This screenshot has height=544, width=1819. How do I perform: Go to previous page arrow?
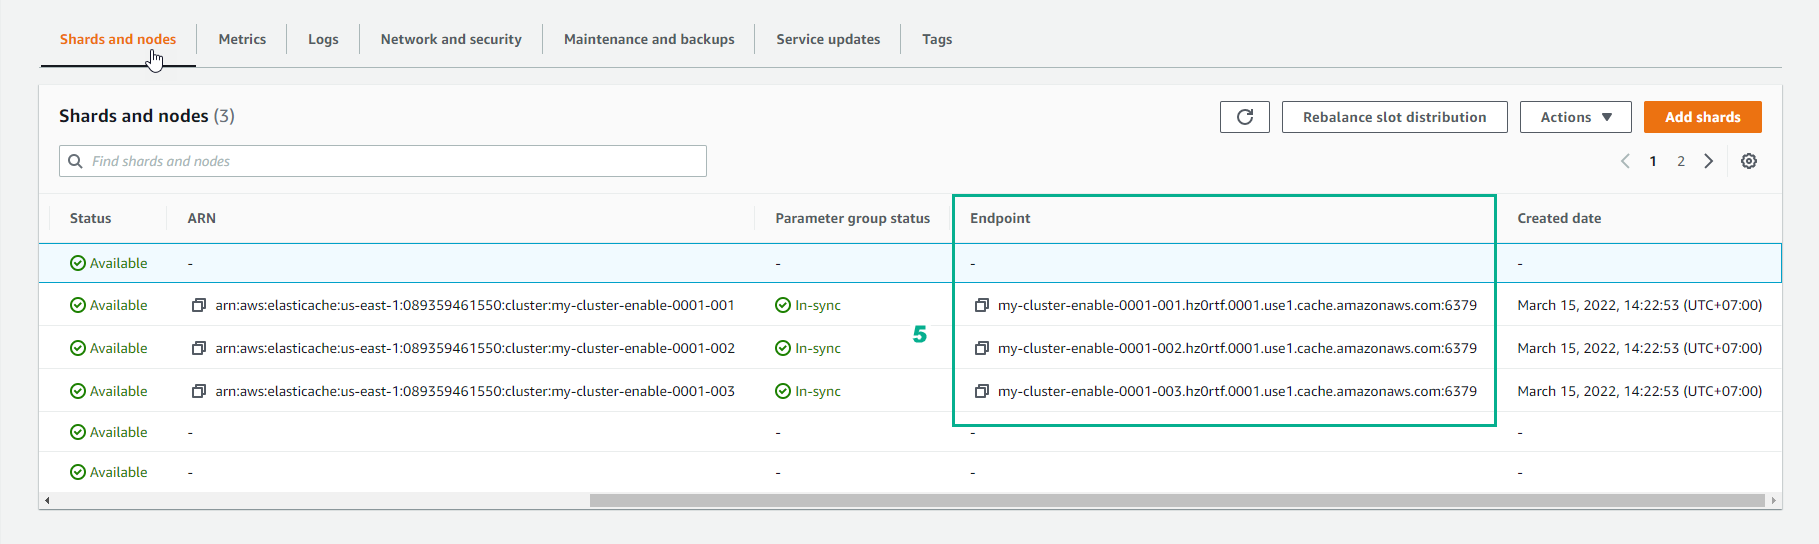[1625, 161]
